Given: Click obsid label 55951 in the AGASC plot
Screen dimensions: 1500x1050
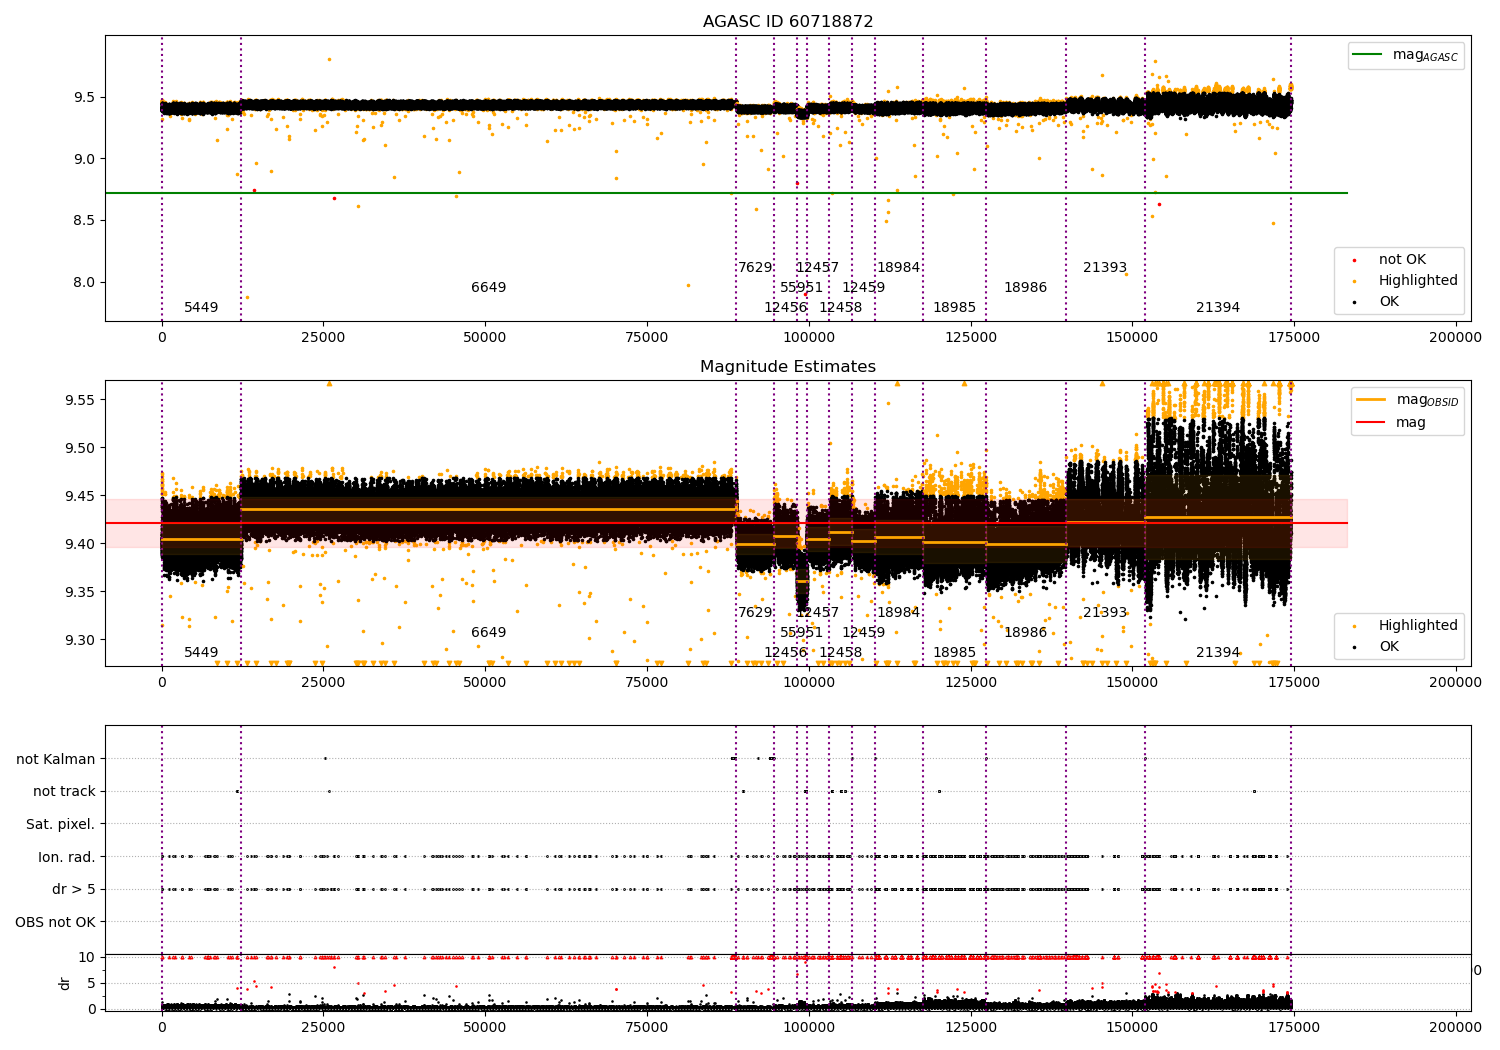Looking at the screenshot, I should (801, 287).
